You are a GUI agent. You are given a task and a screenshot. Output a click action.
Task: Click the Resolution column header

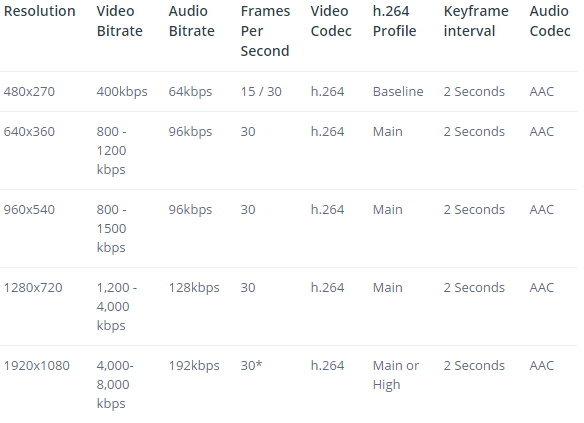39,11
